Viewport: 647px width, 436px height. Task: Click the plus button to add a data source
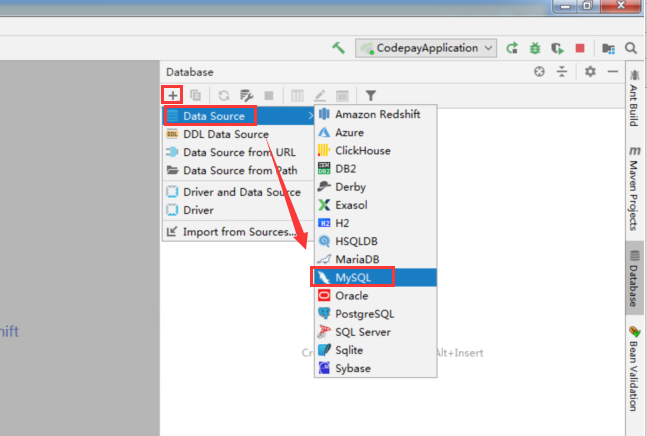(x=172, y=95)
